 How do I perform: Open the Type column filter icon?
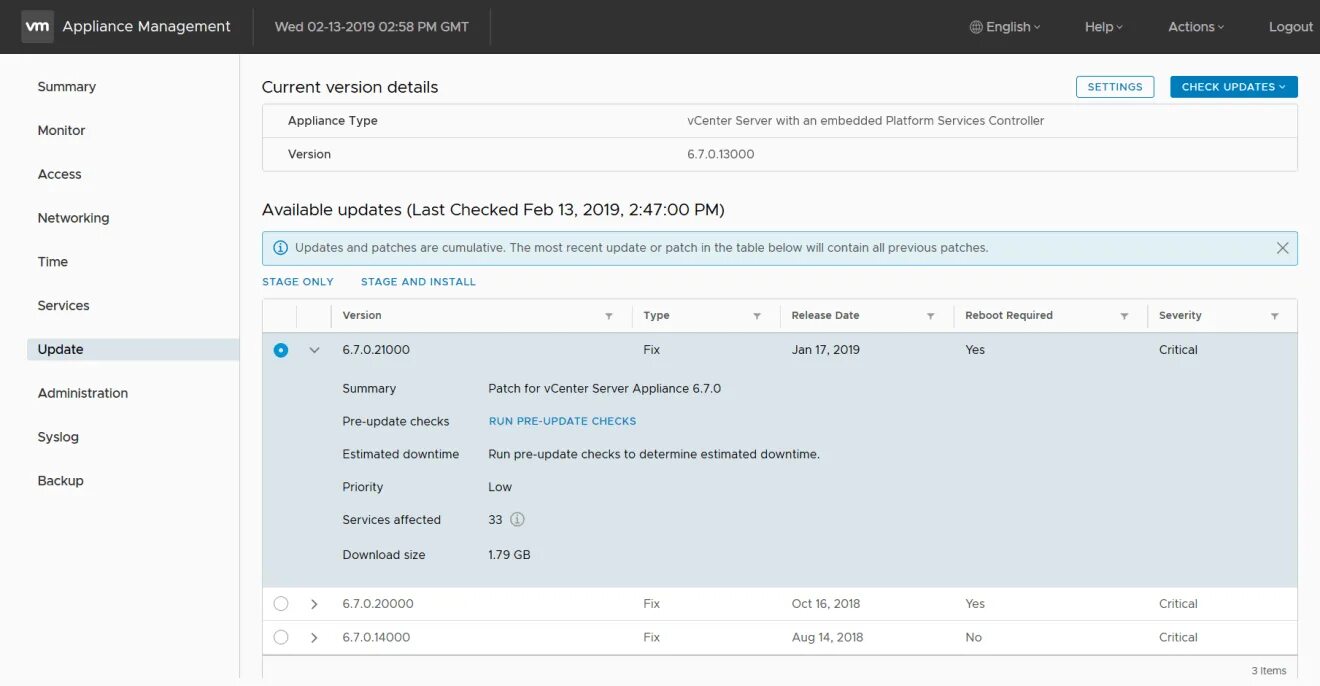pyautogui.click(x=757, y=316)
